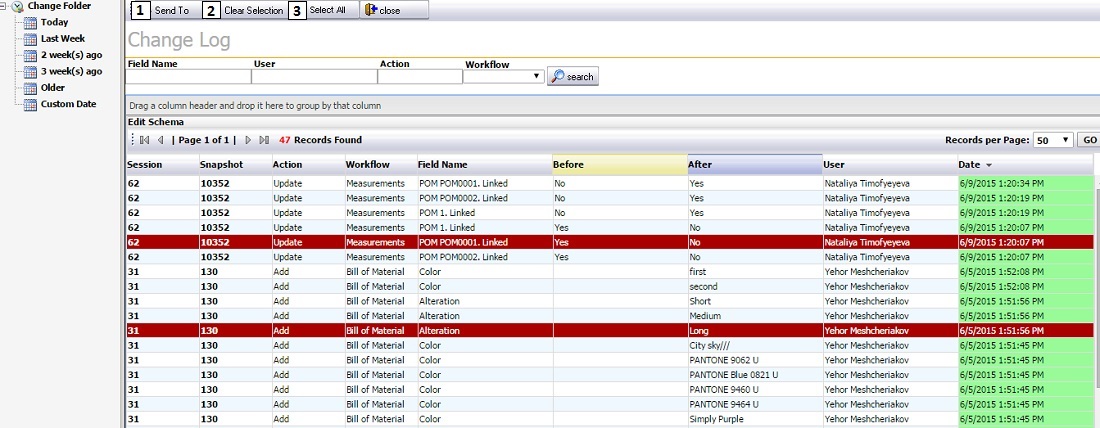This screenshot has width=1100, height=428.
Task: Click the Send To button
Action: [x=166, y=11]
